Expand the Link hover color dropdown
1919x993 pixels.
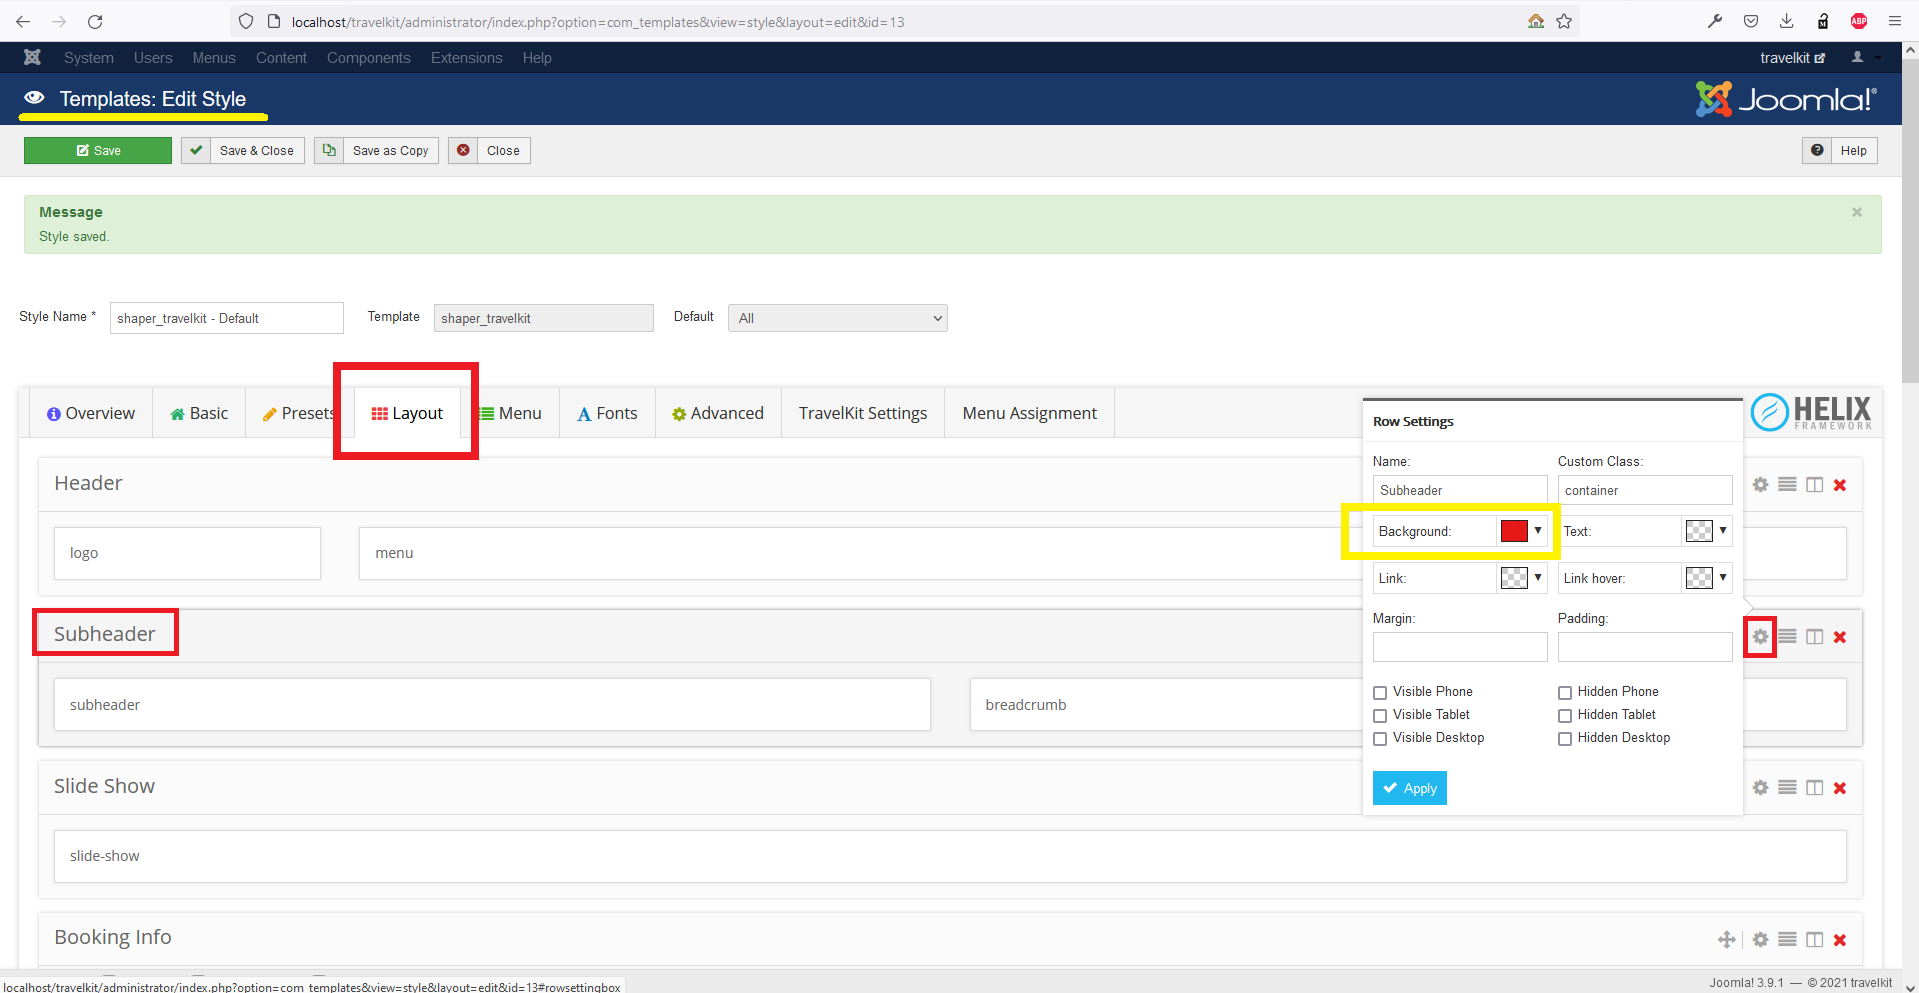[x=1722, y=578]
